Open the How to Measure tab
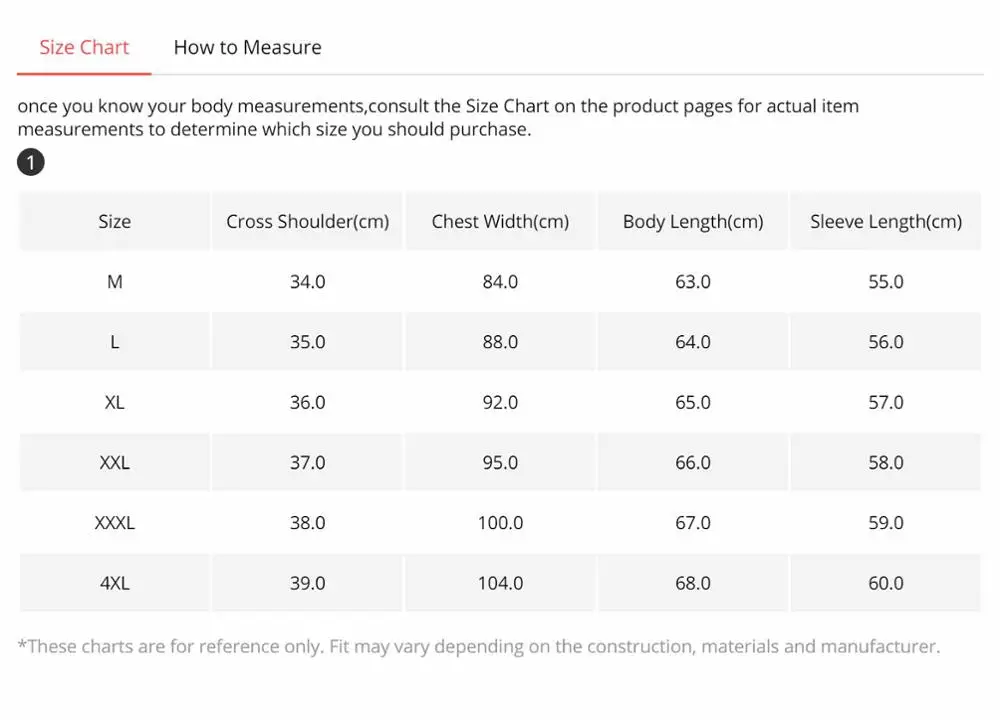Viewport: 1000px width, 720px height. (247, 47)
